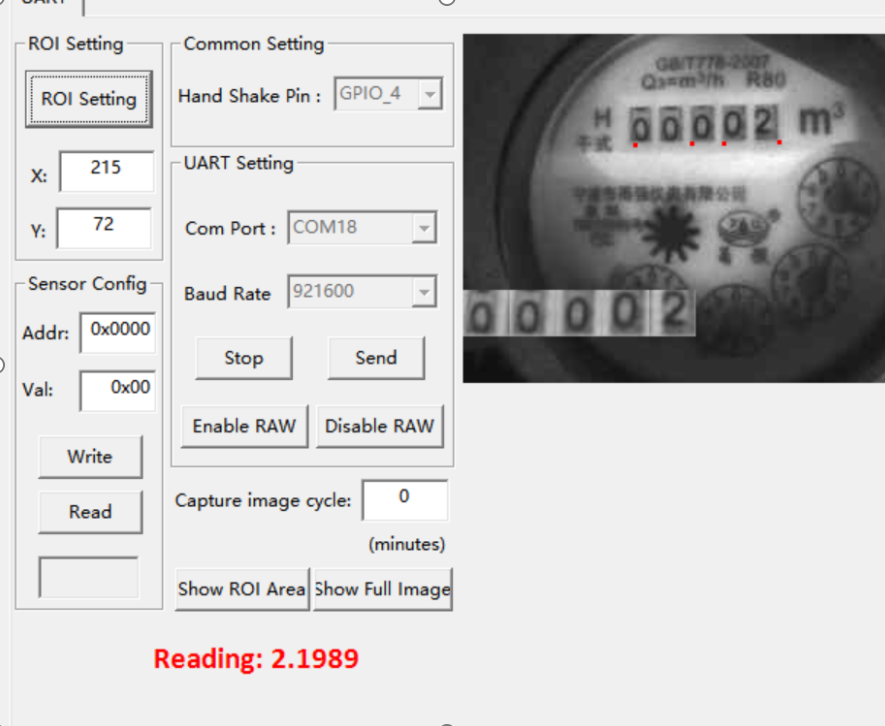This screenshot has width=885, height=726.
Task: Edit the sensor Addr field 0x0000
Action: (117, 333)
